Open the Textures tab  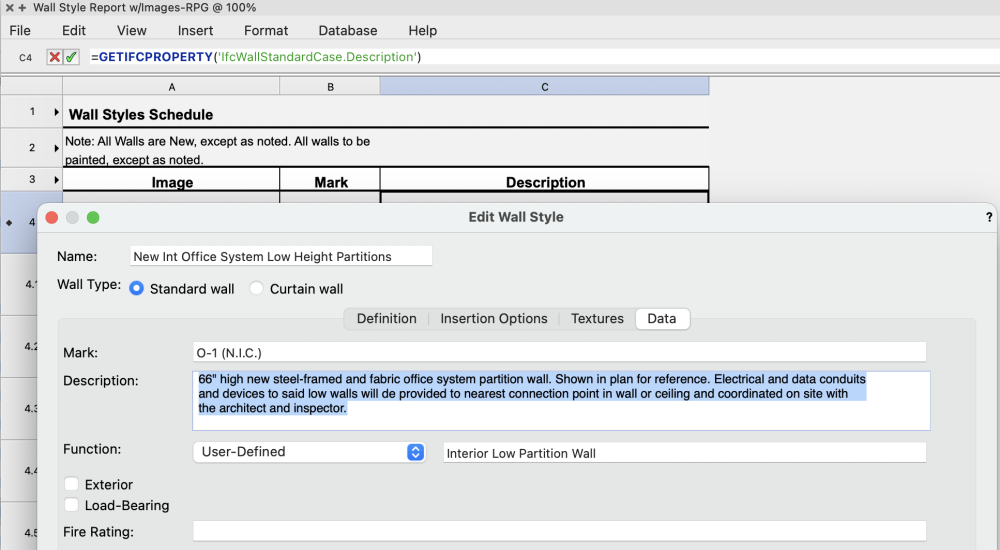pyautogui.click(x=597, y=319)
